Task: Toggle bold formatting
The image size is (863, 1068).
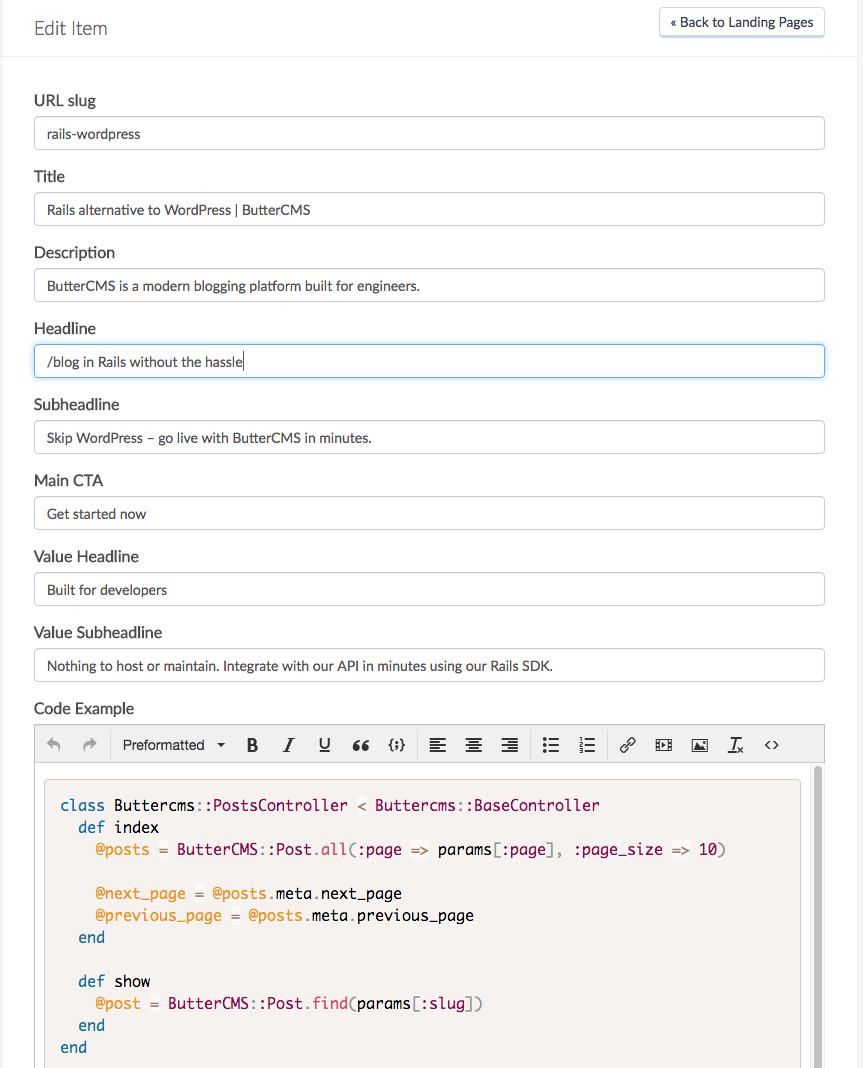Action: pos(252,744)
